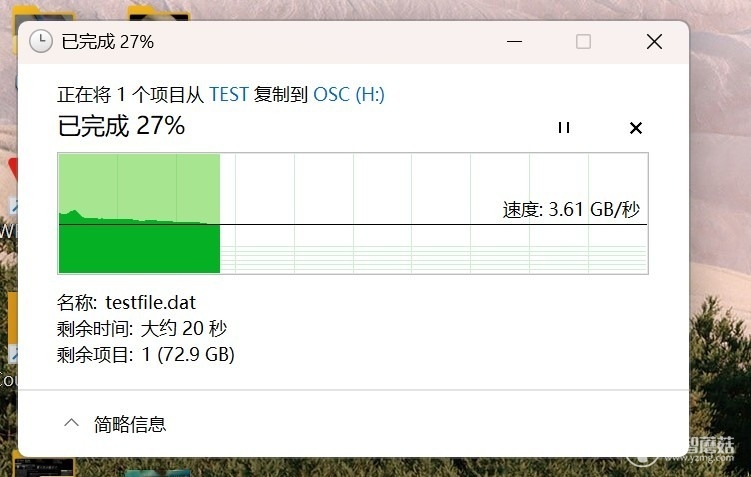
Task: Collapse details with the chevron arrow
Action: point(71,423)
